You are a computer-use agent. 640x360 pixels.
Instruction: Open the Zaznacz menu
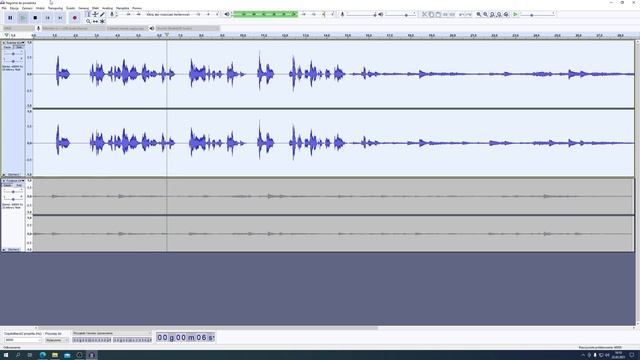(x=27, y=8)
